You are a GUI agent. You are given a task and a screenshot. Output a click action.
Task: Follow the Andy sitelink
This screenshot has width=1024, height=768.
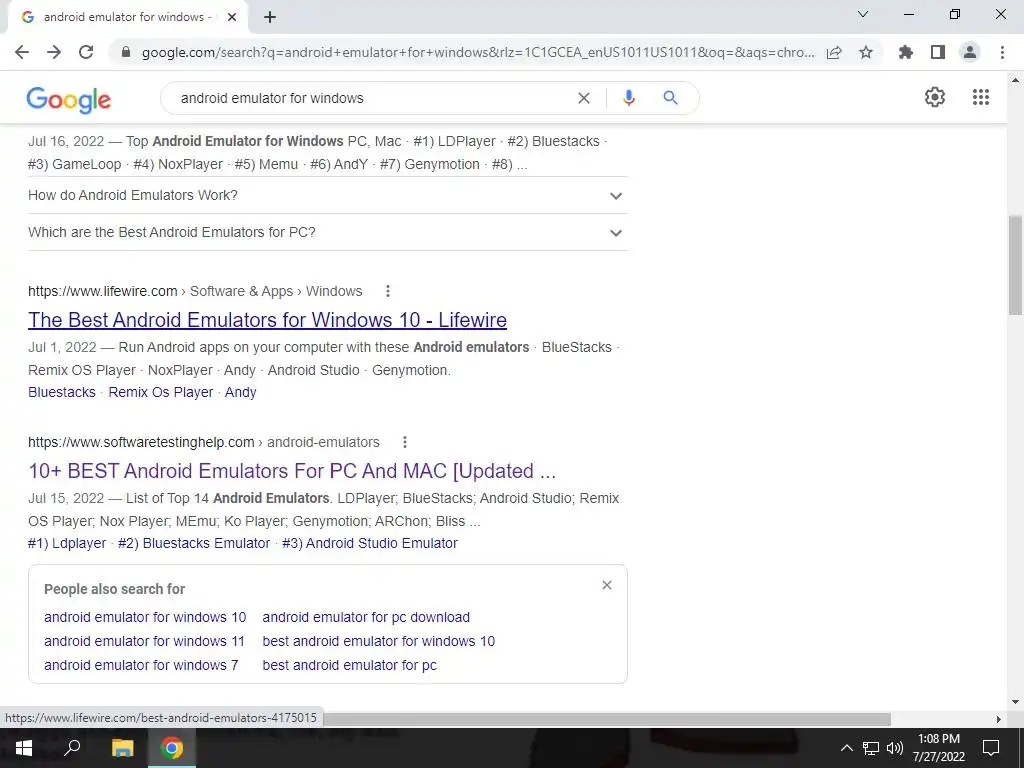pyautogui.click(x=240, y=392)
